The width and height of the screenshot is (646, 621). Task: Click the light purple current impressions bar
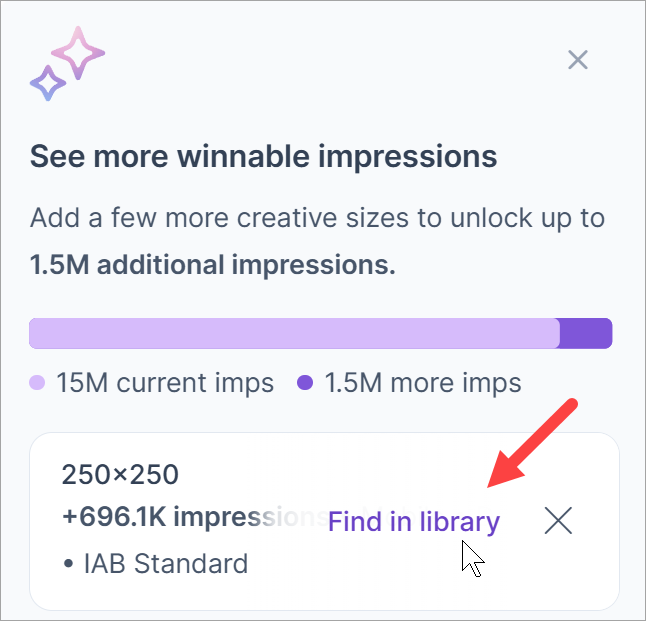click(293, 333)
